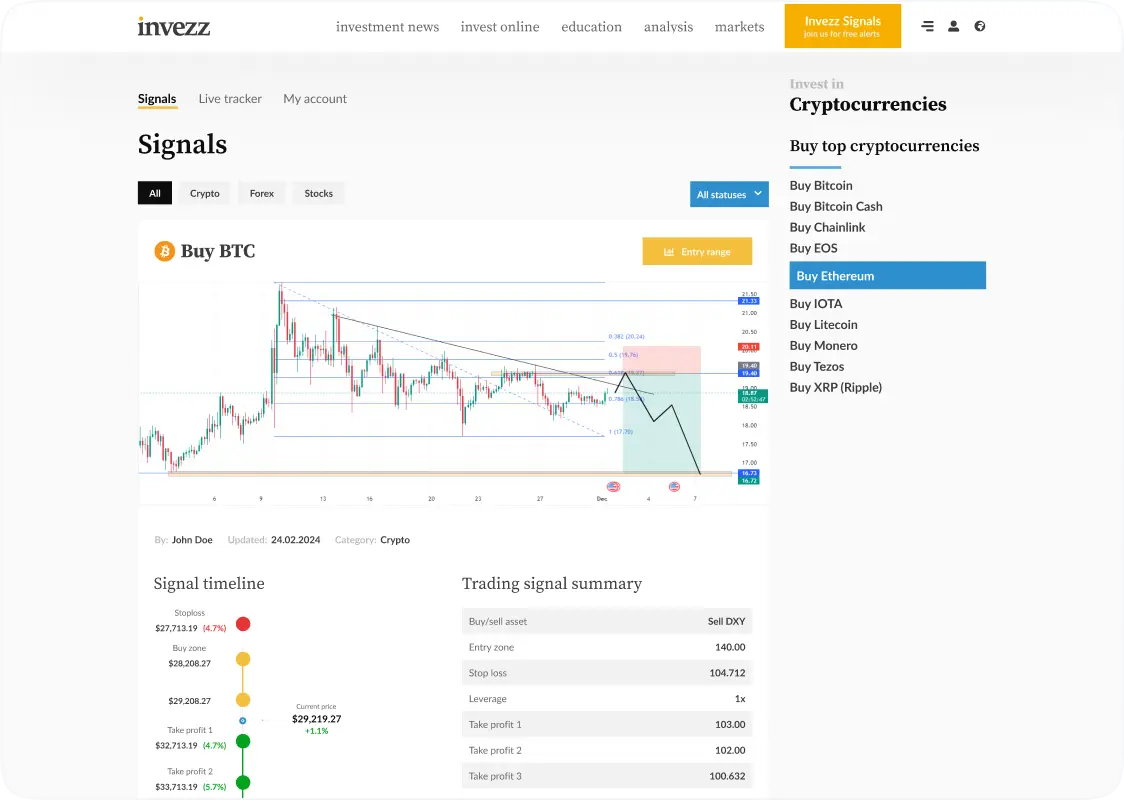Follow the Buy Tezos link
Viewport: 1124px width, 800px height.
coord(816,366)
